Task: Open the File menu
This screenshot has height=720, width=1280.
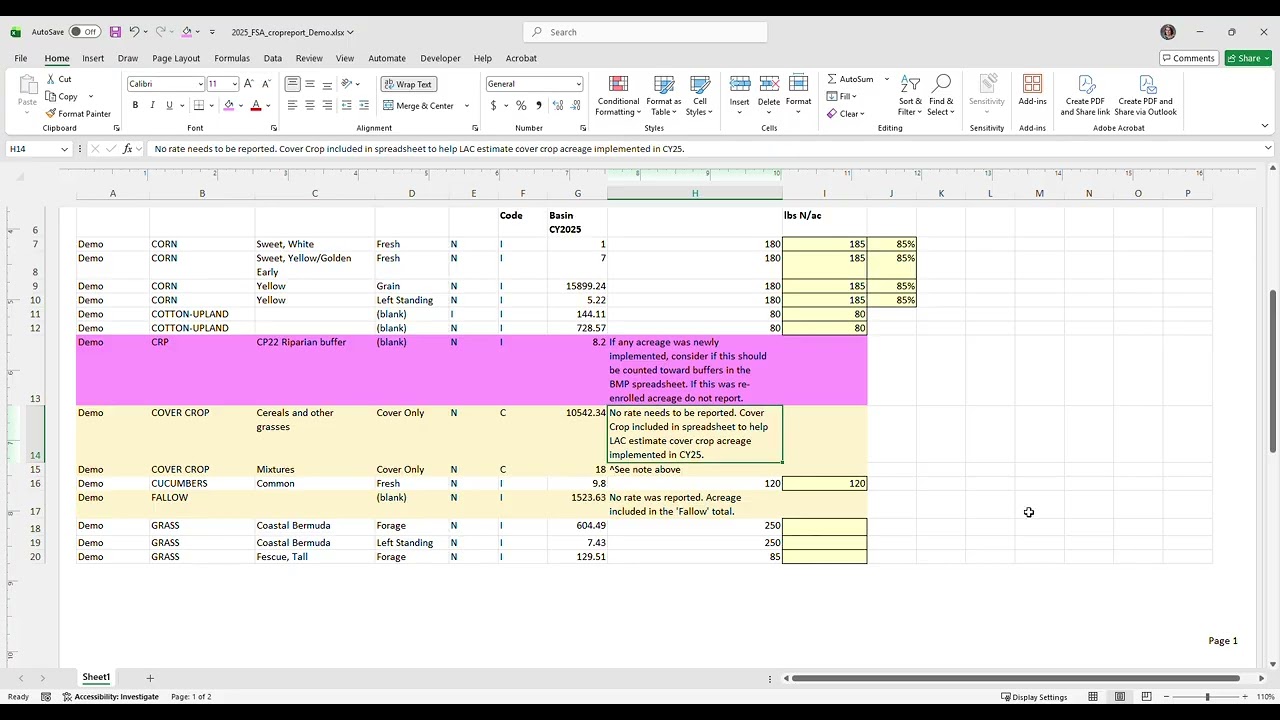Action: 21,58
